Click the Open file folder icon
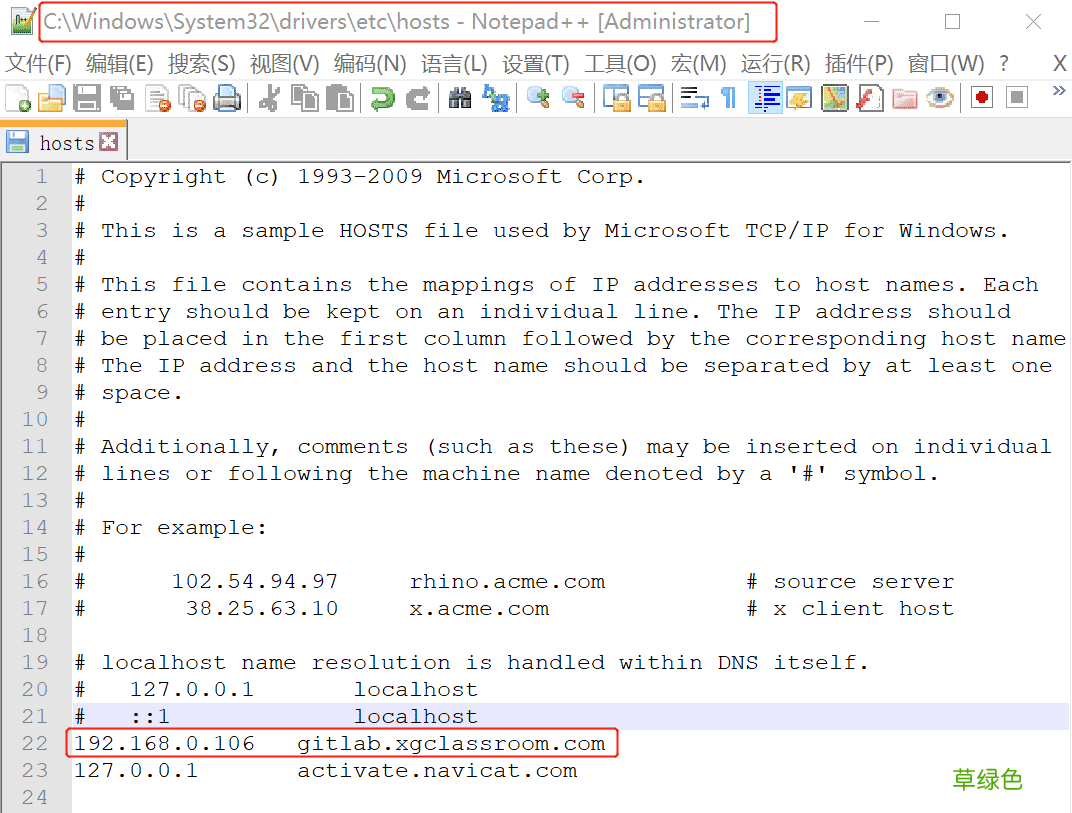 [x=52, y=98]
